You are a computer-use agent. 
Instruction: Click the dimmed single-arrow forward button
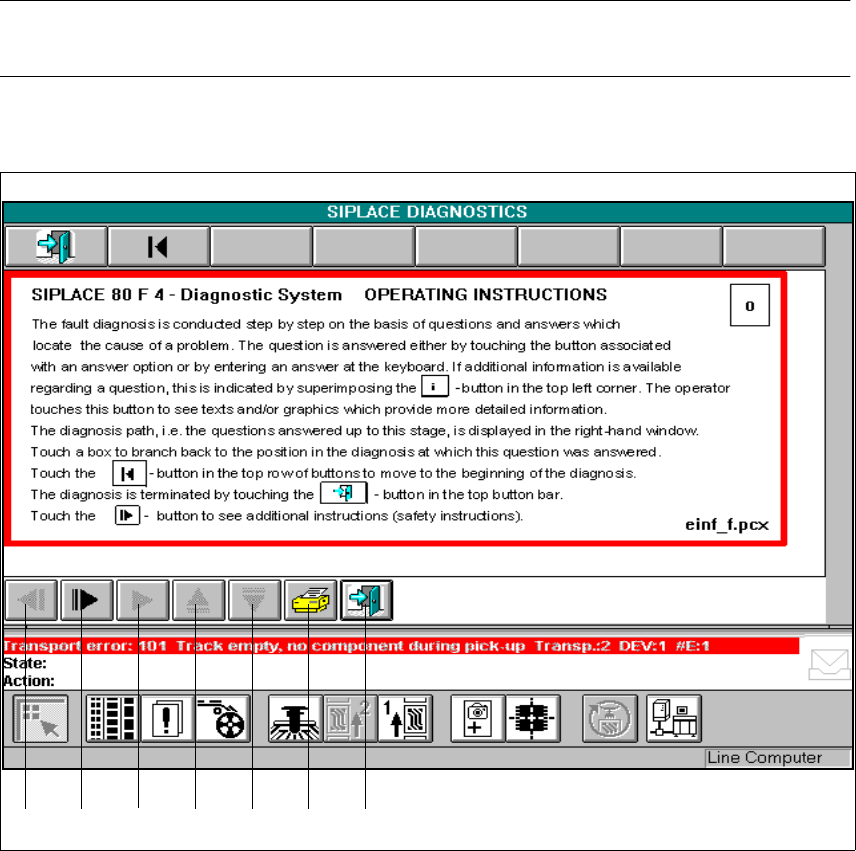(x=143, y=600)
